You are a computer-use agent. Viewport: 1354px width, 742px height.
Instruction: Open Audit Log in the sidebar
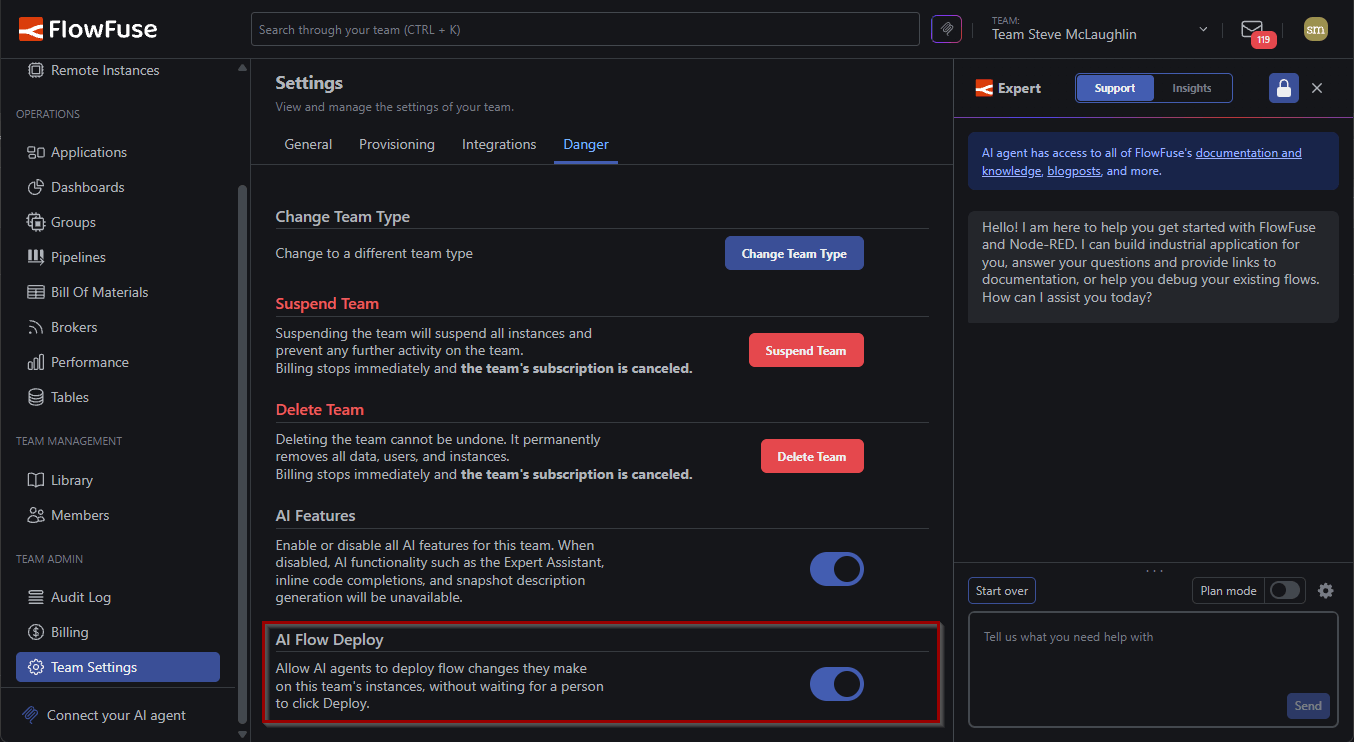118,597
